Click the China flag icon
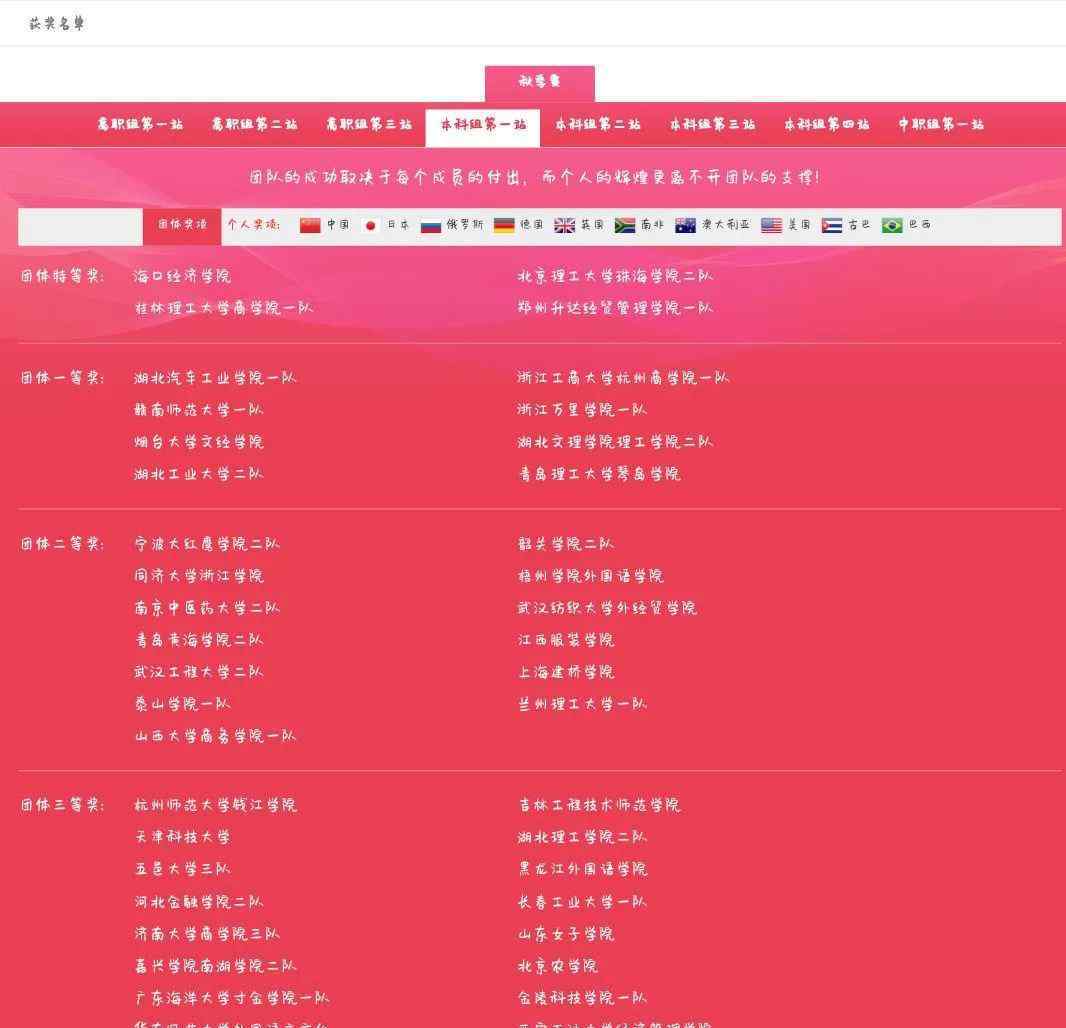This screenshot has width=1066, height=1028. click(x=310, y=225)
